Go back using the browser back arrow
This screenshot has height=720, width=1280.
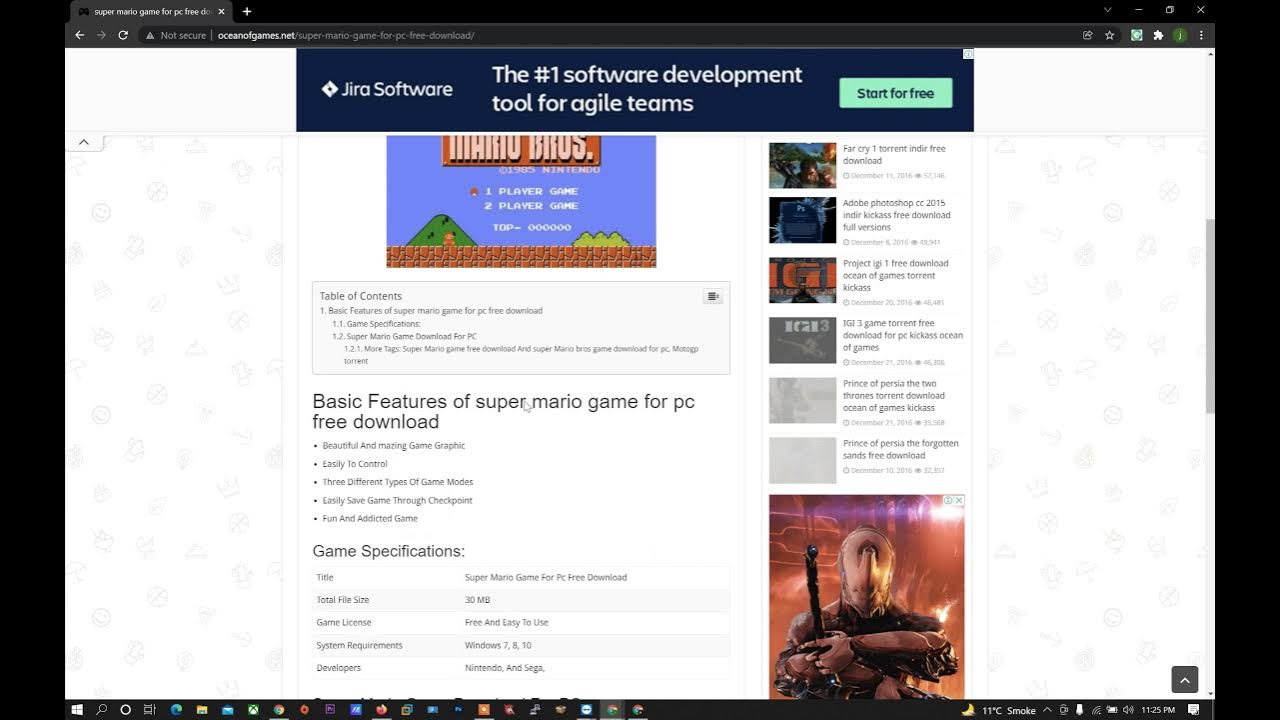point(80,35)
